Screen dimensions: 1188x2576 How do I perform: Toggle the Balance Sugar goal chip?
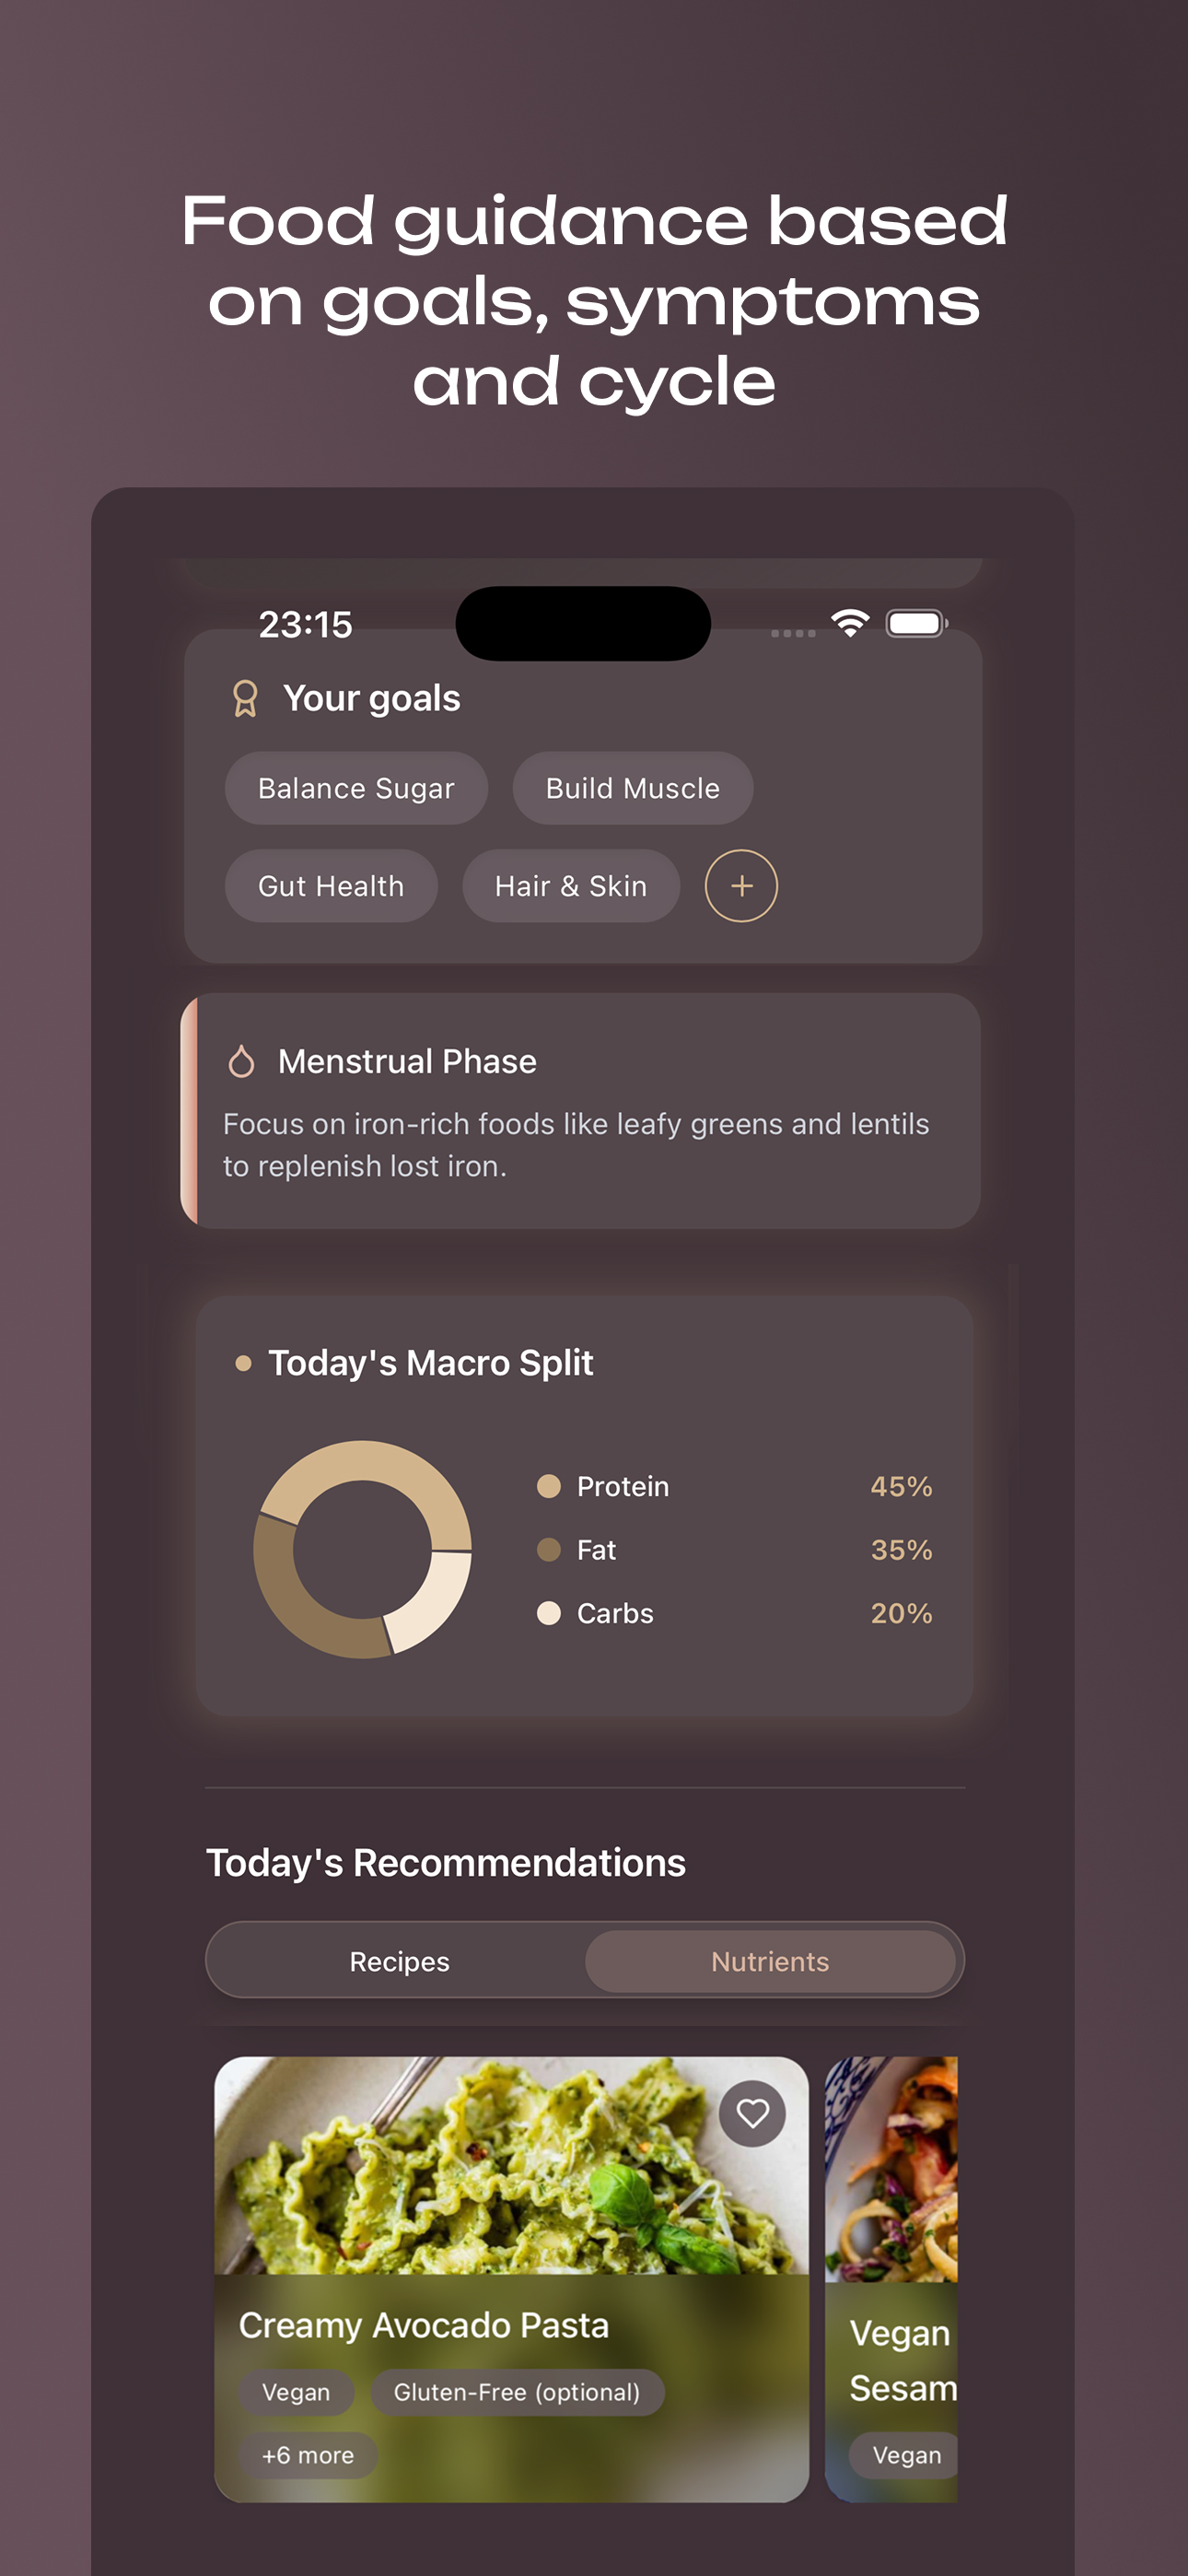356,788
